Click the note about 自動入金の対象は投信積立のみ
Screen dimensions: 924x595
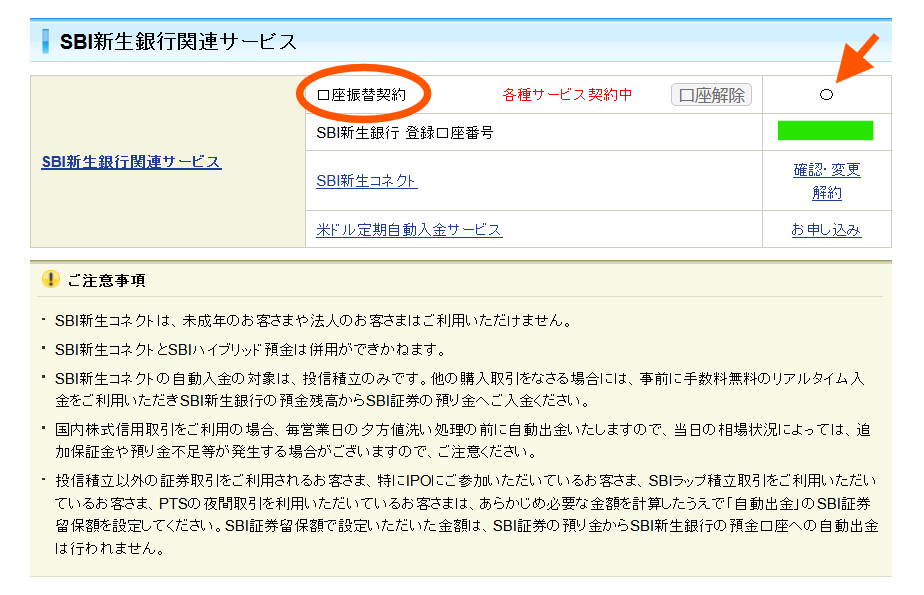460,389
